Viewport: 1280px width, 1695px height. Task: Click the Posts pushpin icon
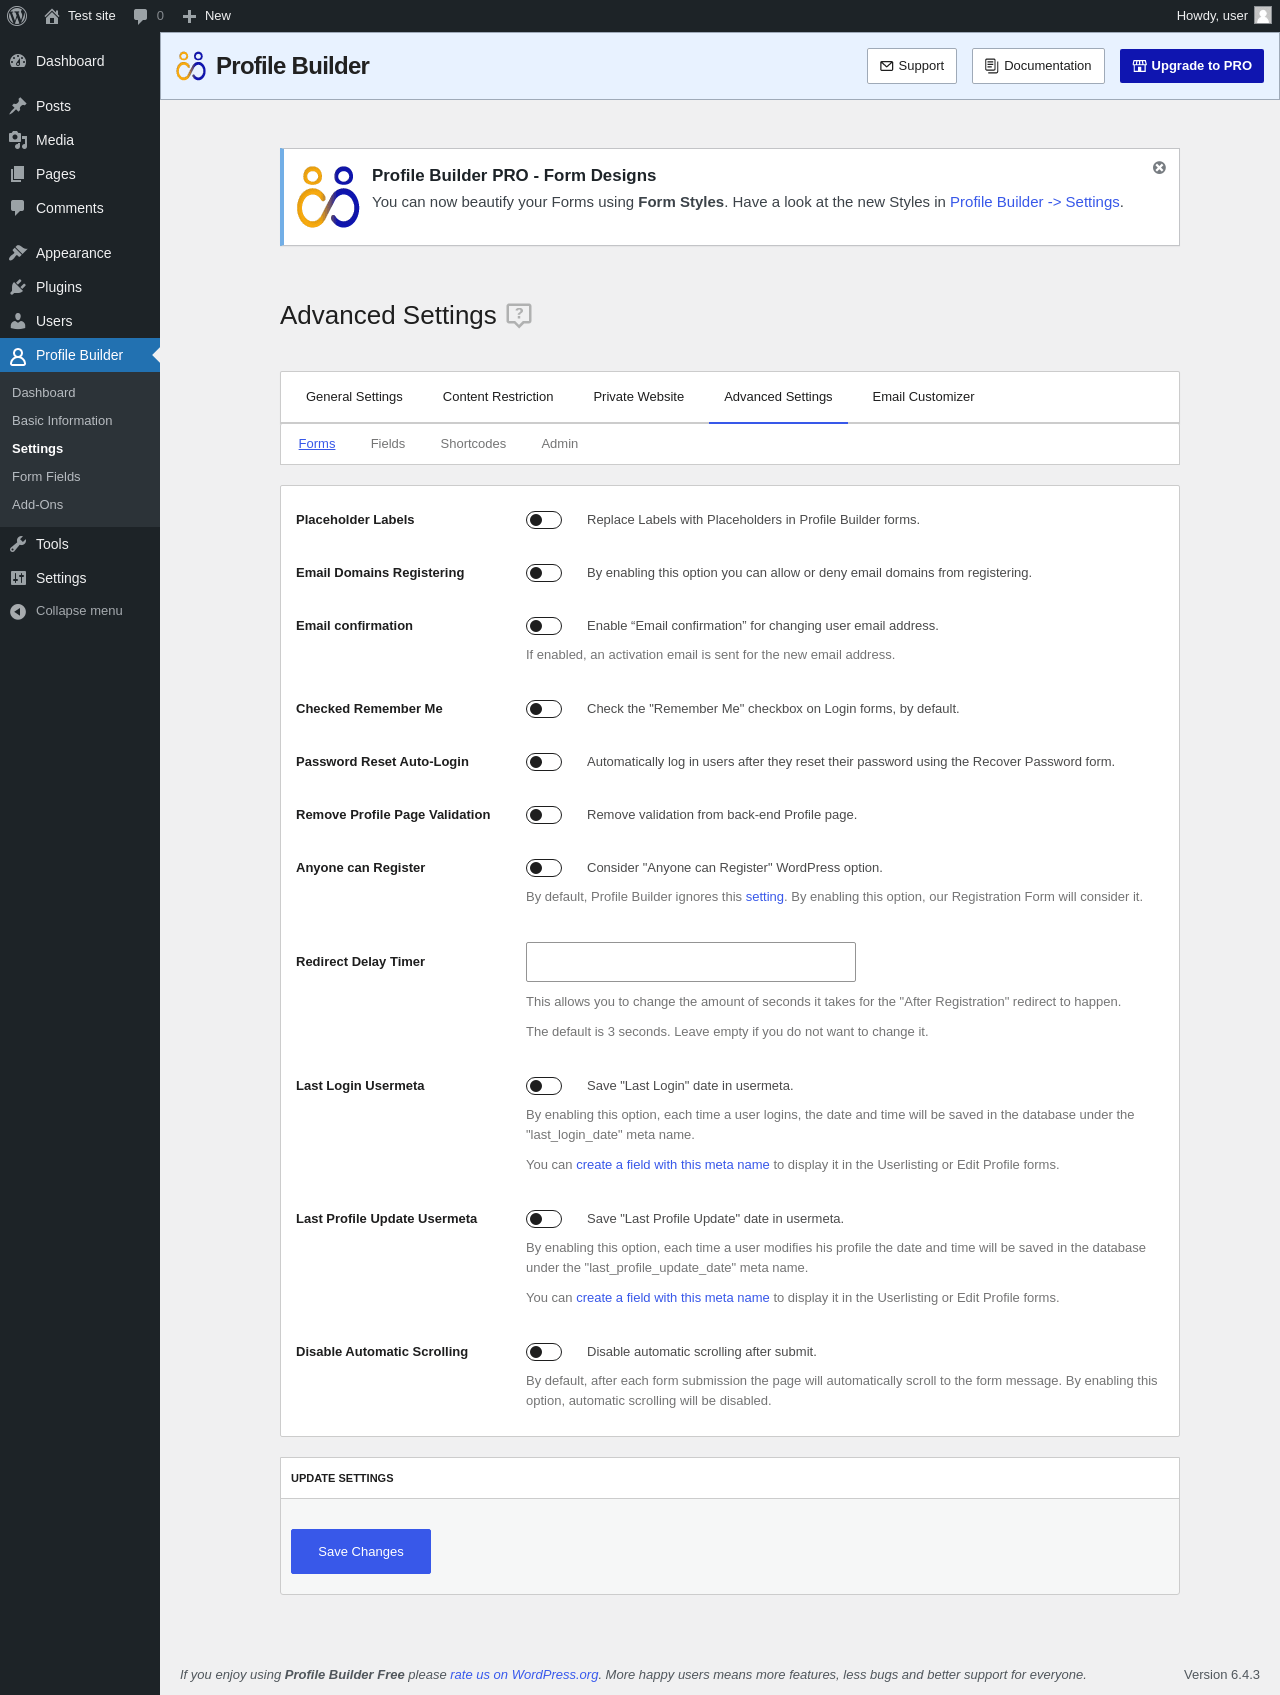18,106
